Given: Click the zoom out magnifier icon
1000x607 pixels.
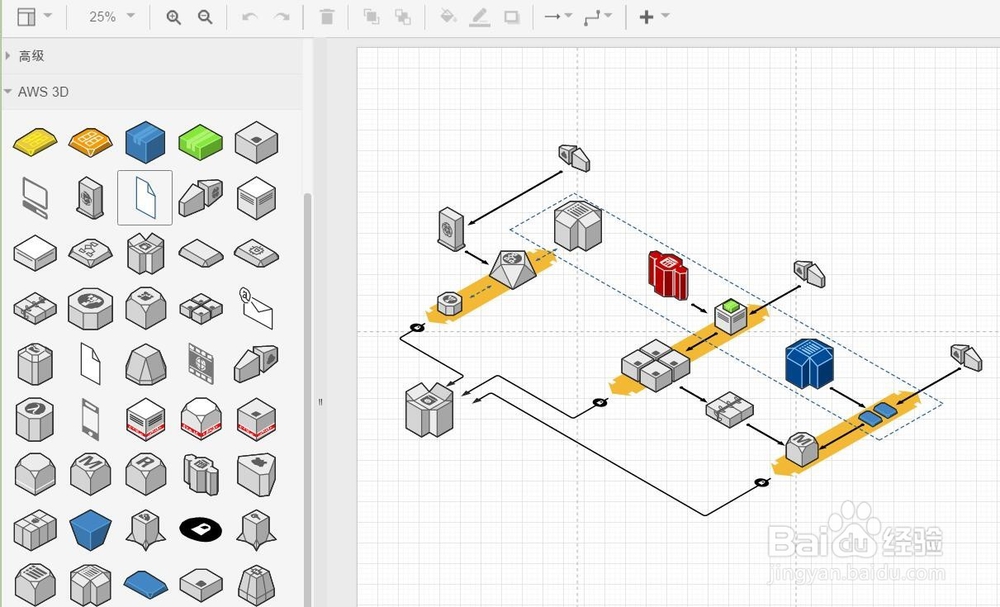Looking at the screenshot, I should point(205,17).
